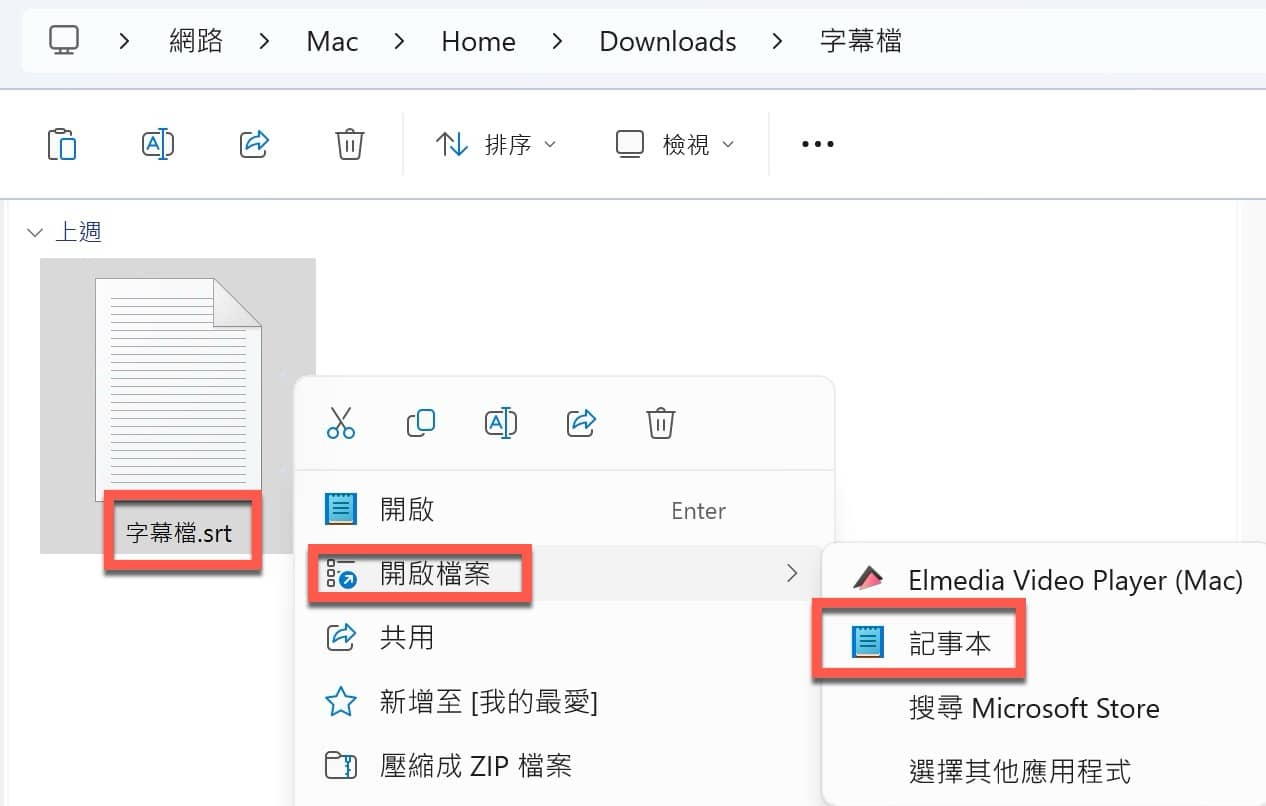Open the 檢視 view dropdown
The height and width of the screenshot is (806, 1266).
tap(675, 145)
